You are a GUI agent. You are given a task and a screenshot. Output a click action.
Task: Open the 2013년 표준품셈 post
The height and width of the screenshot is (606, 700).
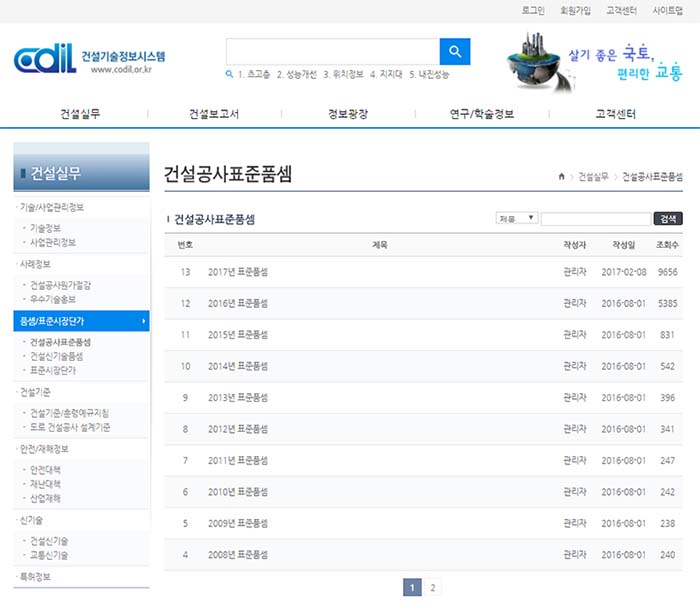238,397
